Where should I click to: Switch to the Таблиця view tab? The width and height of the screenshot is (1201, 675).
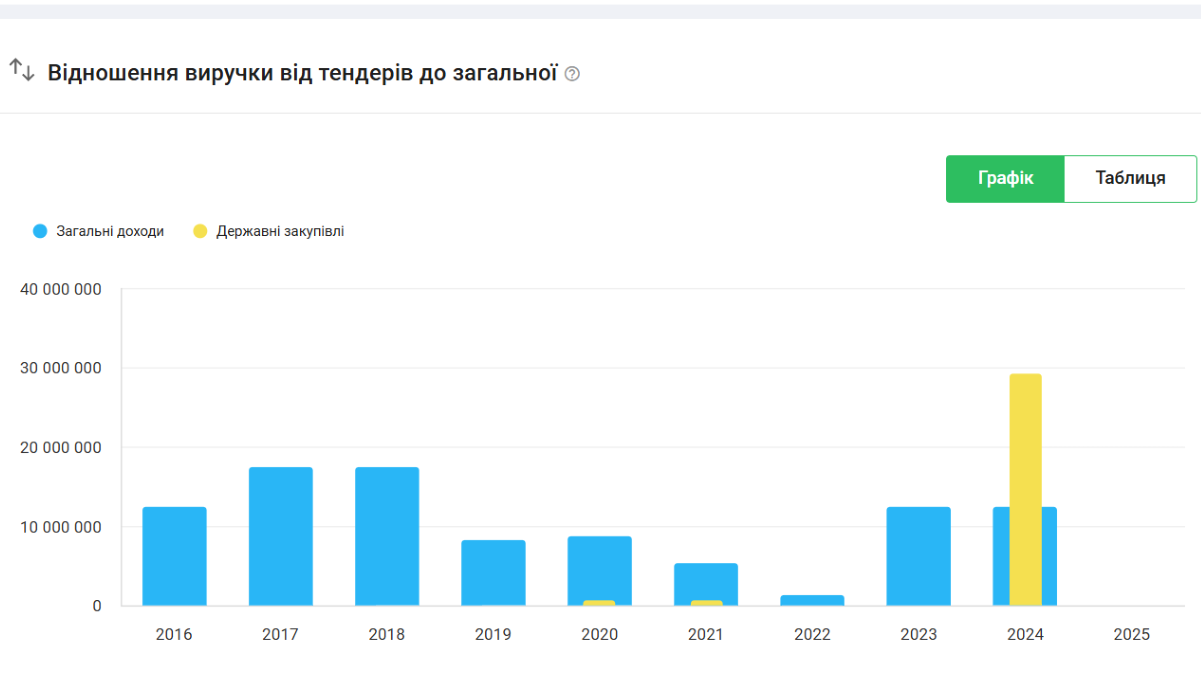pos(1130,179)
